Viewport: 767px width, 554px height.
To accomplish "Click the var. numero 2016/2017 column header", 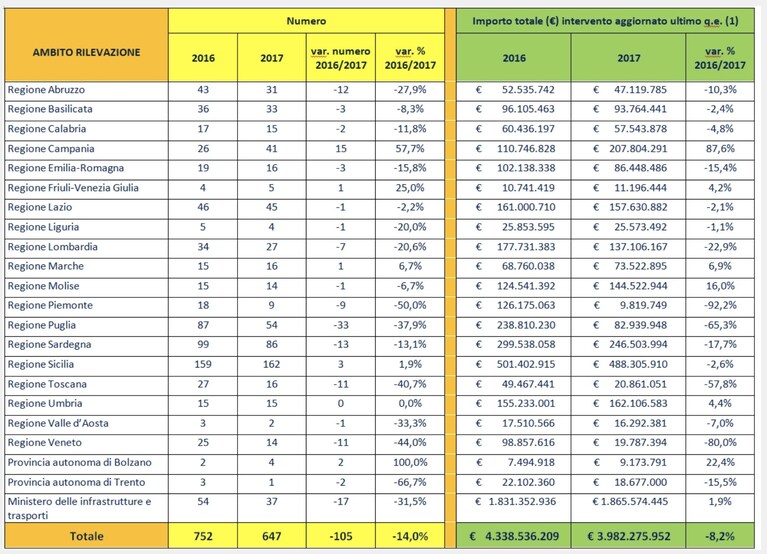I will [x=341, y=58].
